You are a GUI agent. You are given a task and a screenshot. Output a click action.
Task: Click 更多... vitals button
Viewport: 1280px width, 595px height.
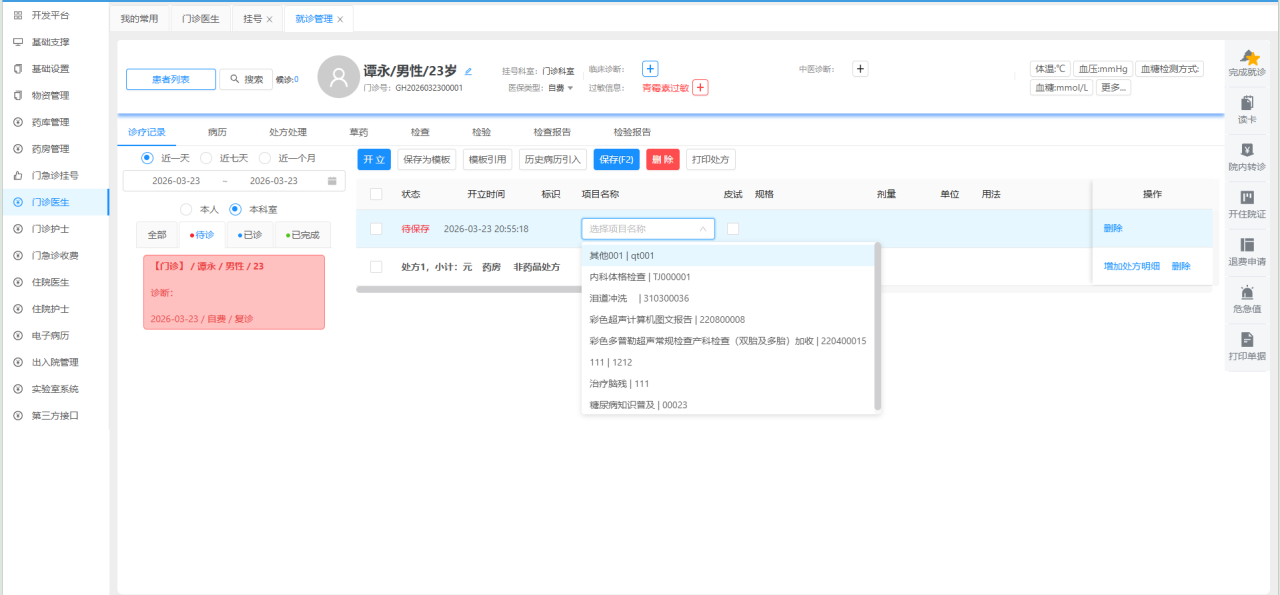click(x=1113, y=88)
